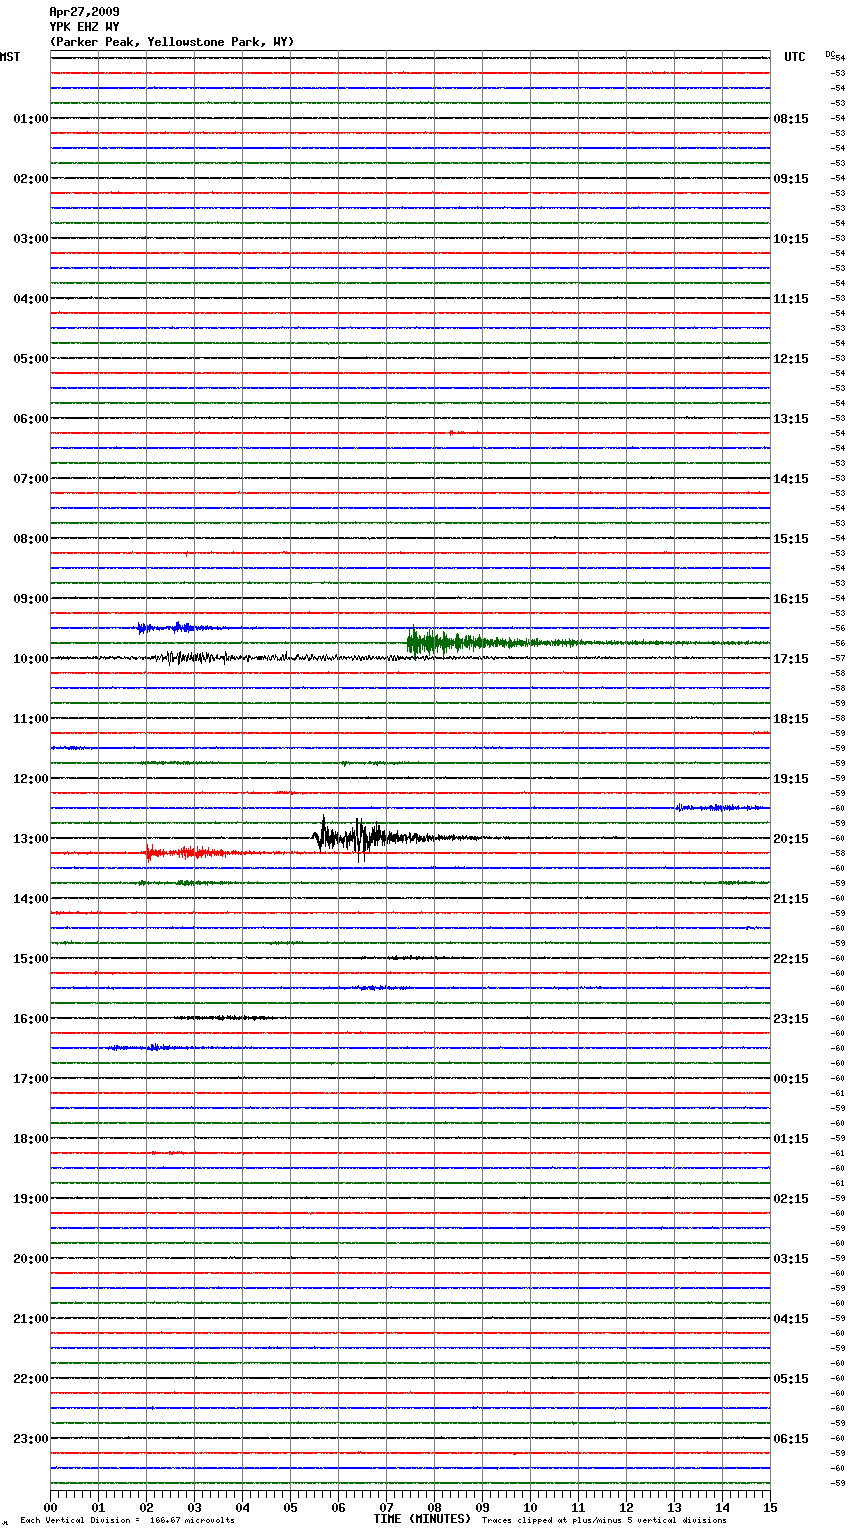
Task: Click the 15:15 UTC row label
Action: (x=791, y=539)
